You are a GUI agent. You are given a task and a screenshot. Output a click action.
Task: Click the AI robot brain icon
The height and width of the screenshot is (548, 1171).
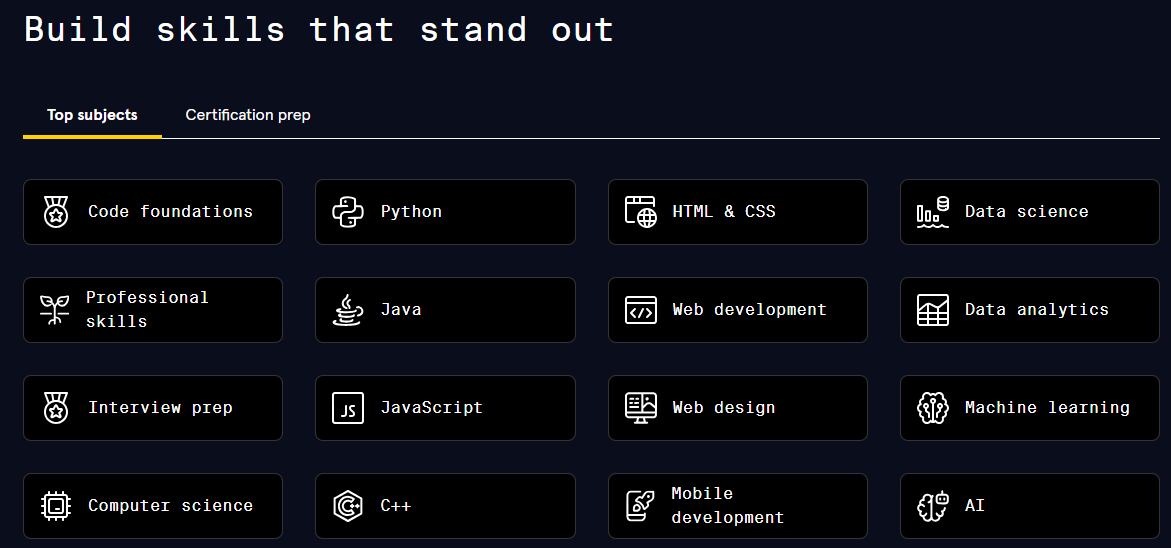(x=933, y=506)
